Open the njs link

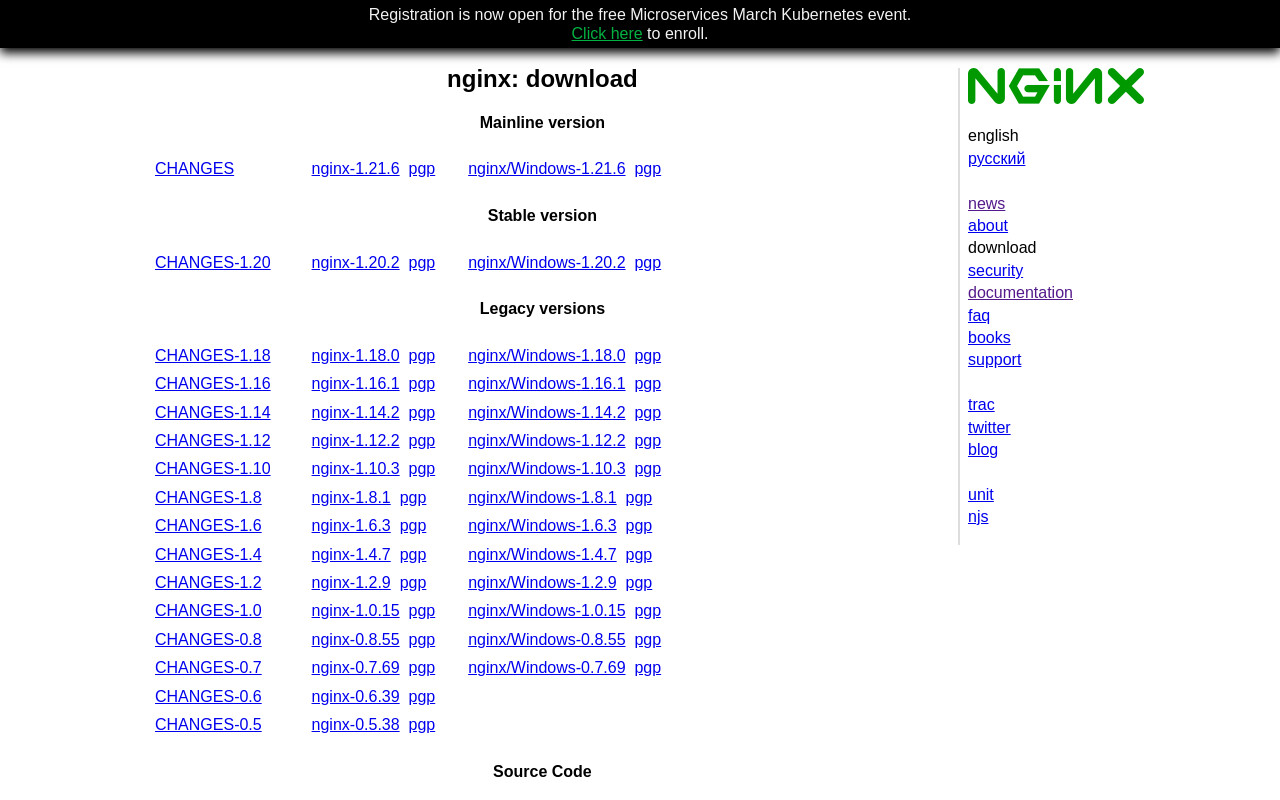pyautogui.click(x=978, y=517)
